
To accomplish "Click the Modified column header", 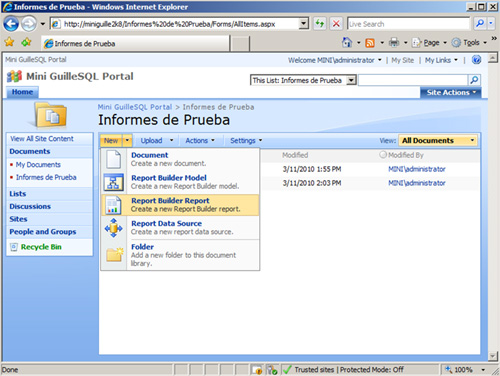I will click(295, 155).
